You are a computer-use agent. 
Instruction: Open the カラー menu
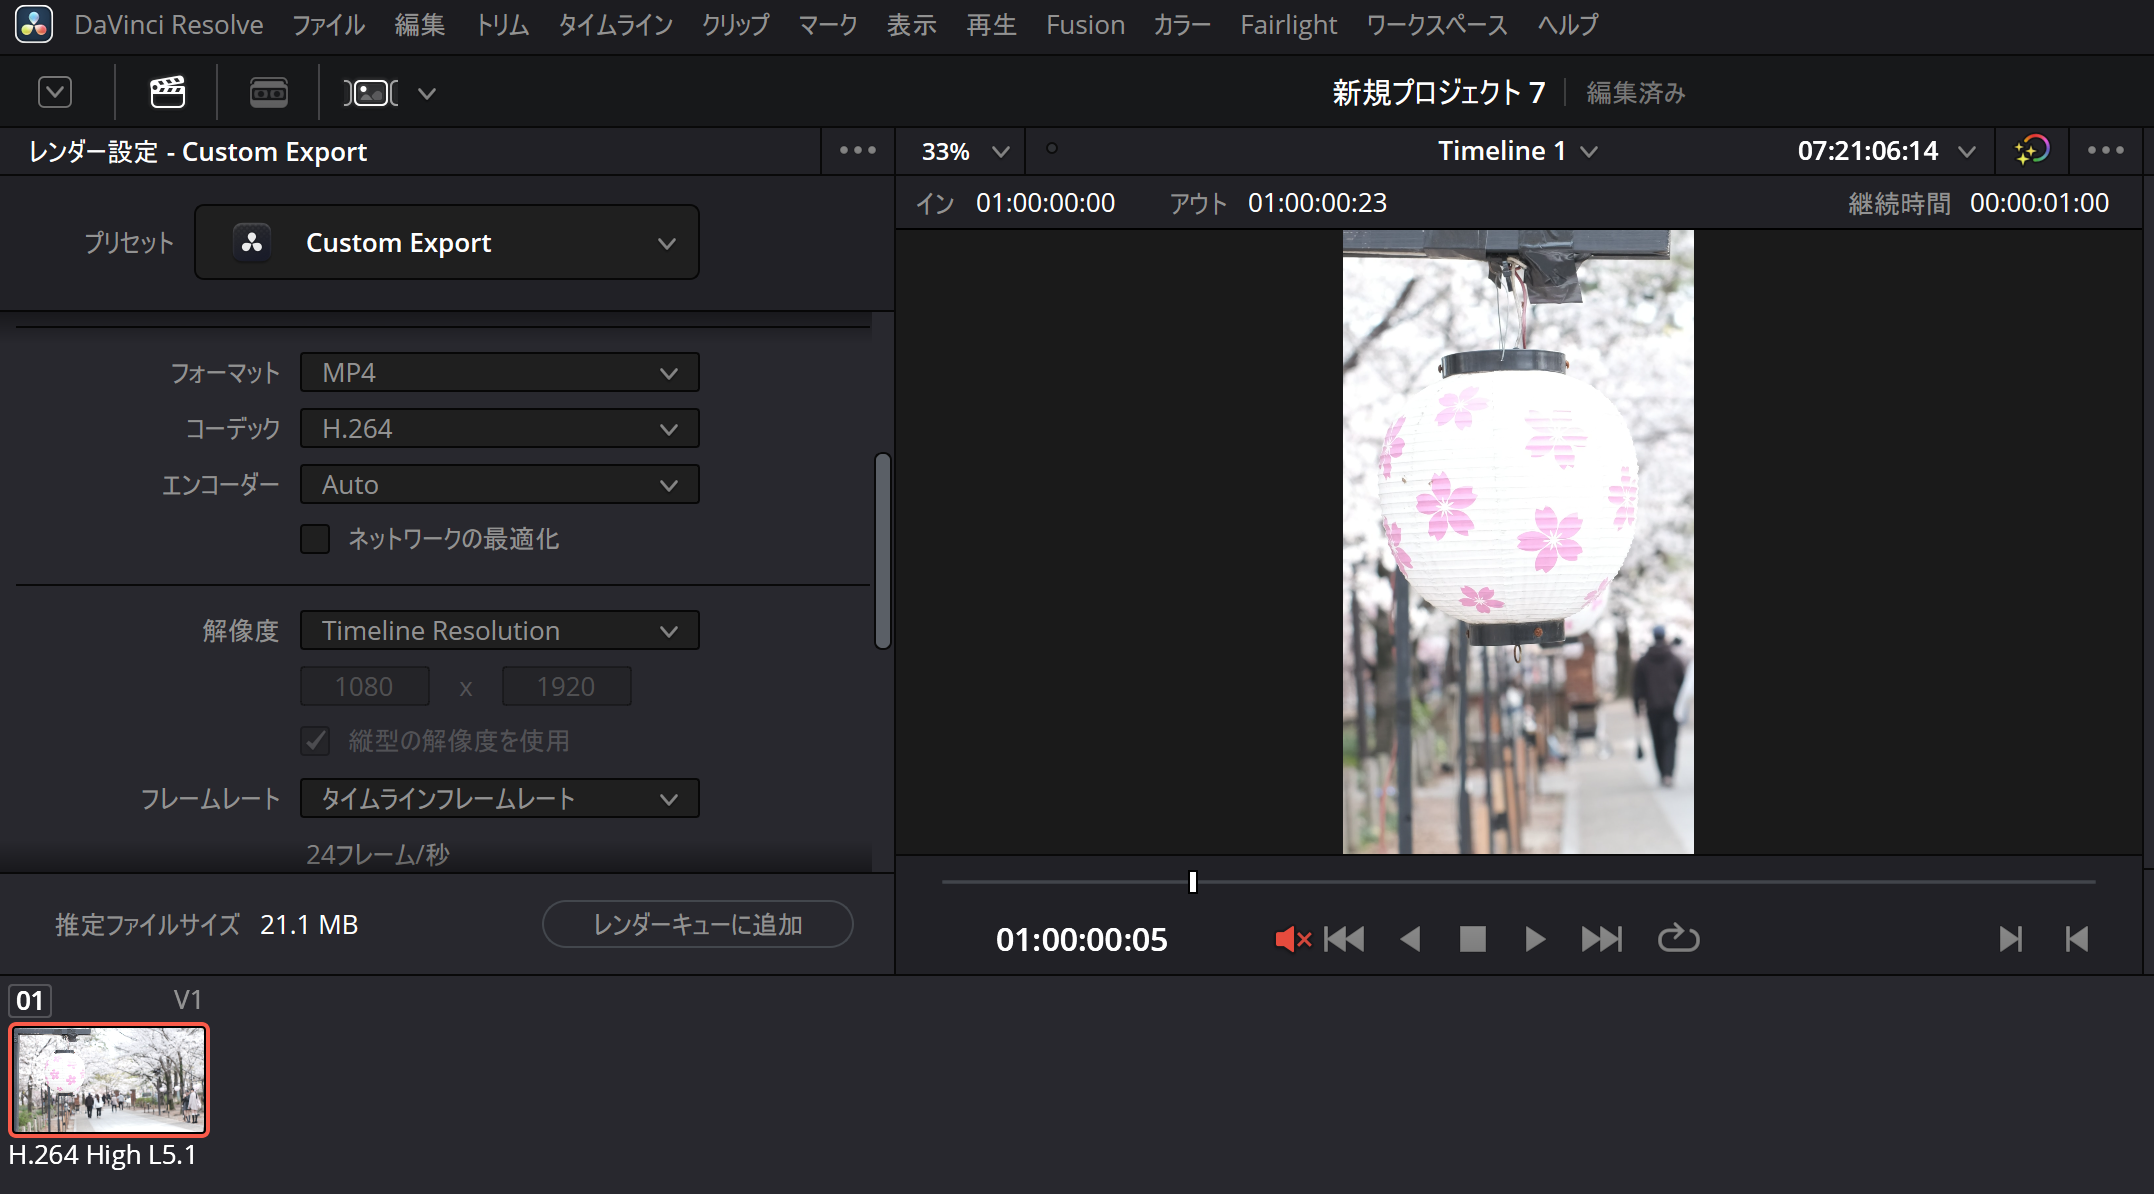(x=1182, y=25)
